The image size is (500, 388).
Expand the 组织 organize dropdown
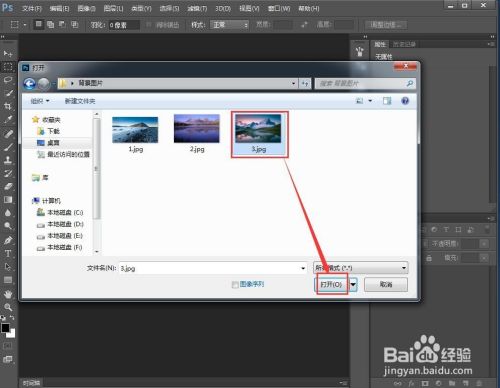40,101
